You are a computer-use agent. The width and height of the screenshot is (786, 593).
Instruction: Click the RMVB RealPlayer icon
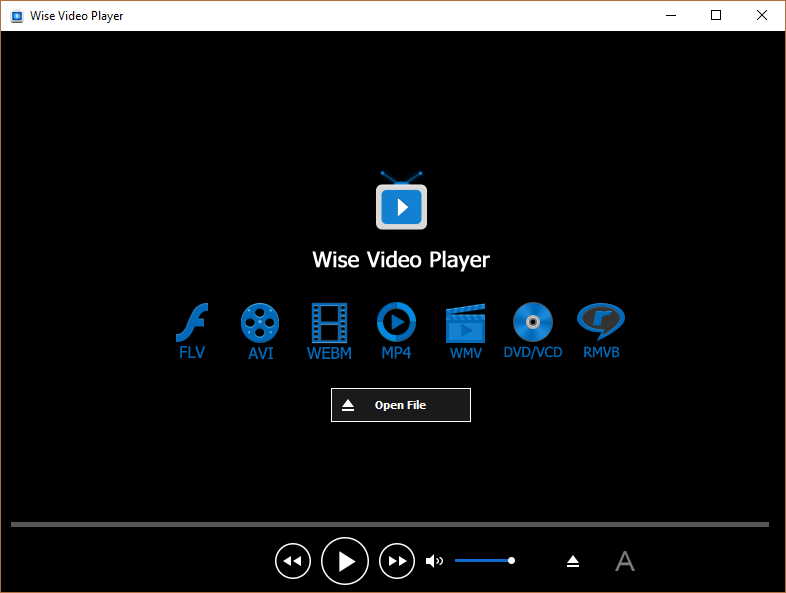pyautogui.click(x=601, y=321)
